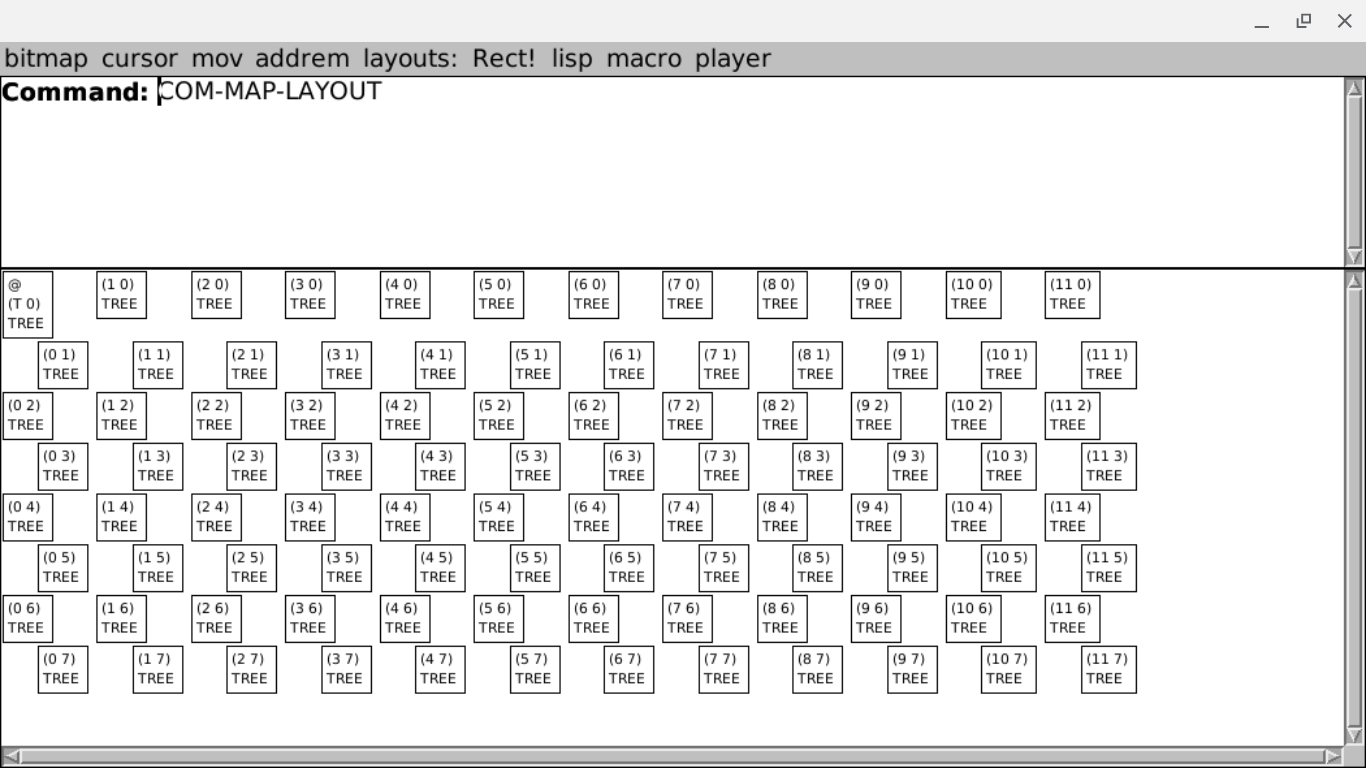Pick map tile (11 0)
1366x768 pixels.
click(1071, 294)
